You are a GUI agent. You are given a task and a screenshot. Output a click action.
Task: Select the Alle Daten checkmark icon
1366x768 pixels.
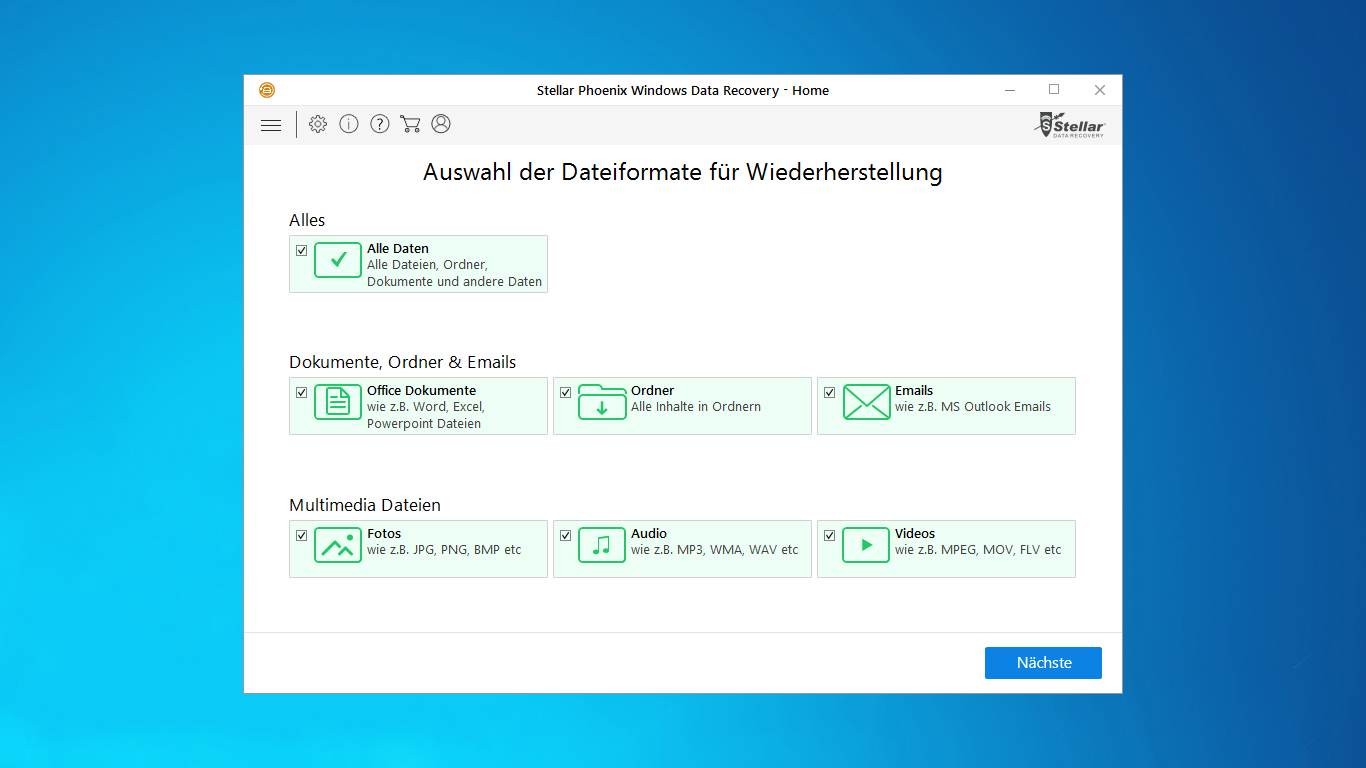tap(338, 260)
